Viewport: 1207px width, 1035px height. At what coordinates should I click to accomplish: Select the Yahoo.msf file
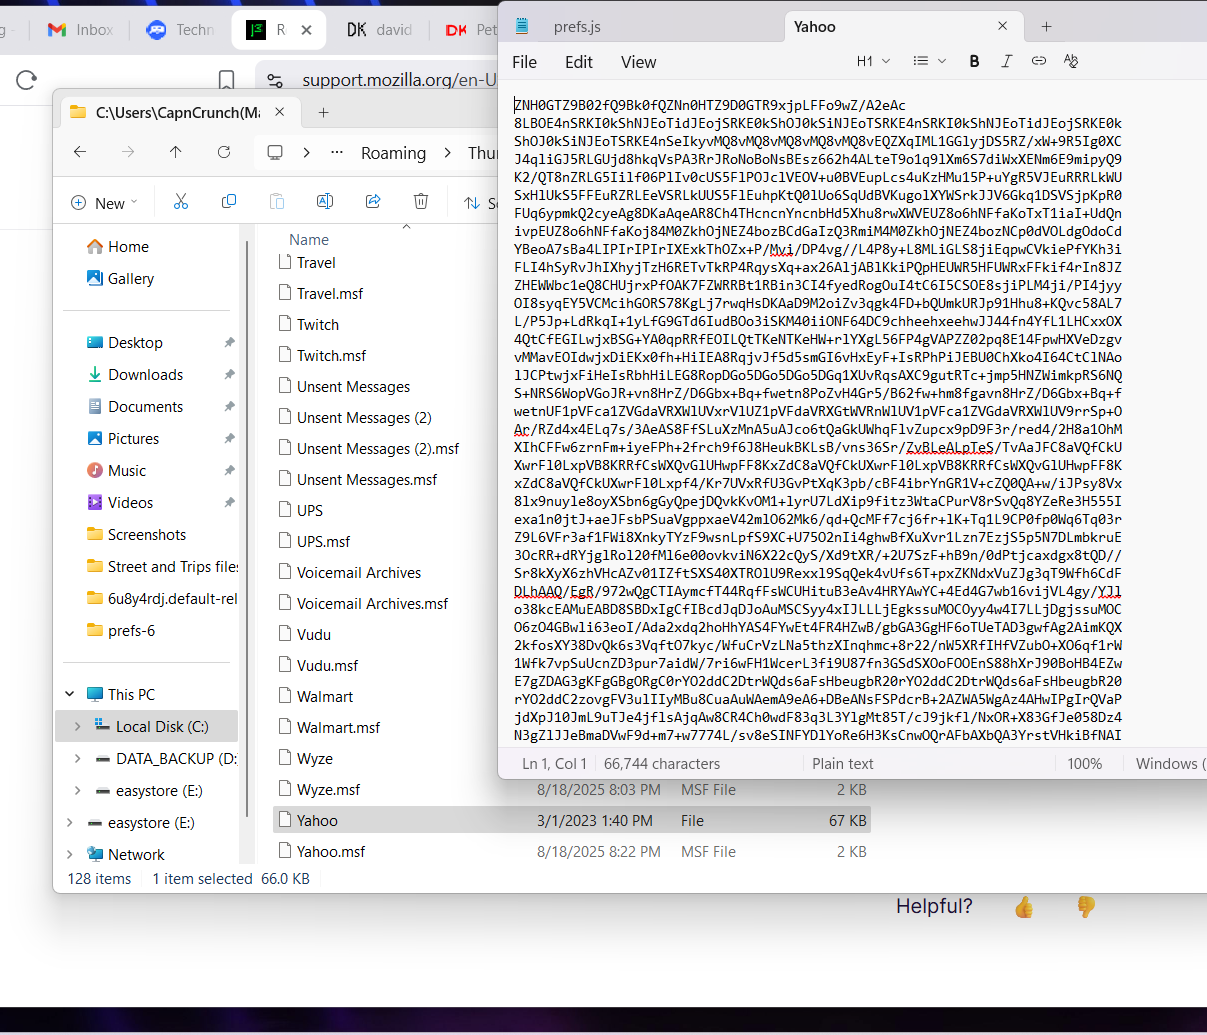pos(331,852)
